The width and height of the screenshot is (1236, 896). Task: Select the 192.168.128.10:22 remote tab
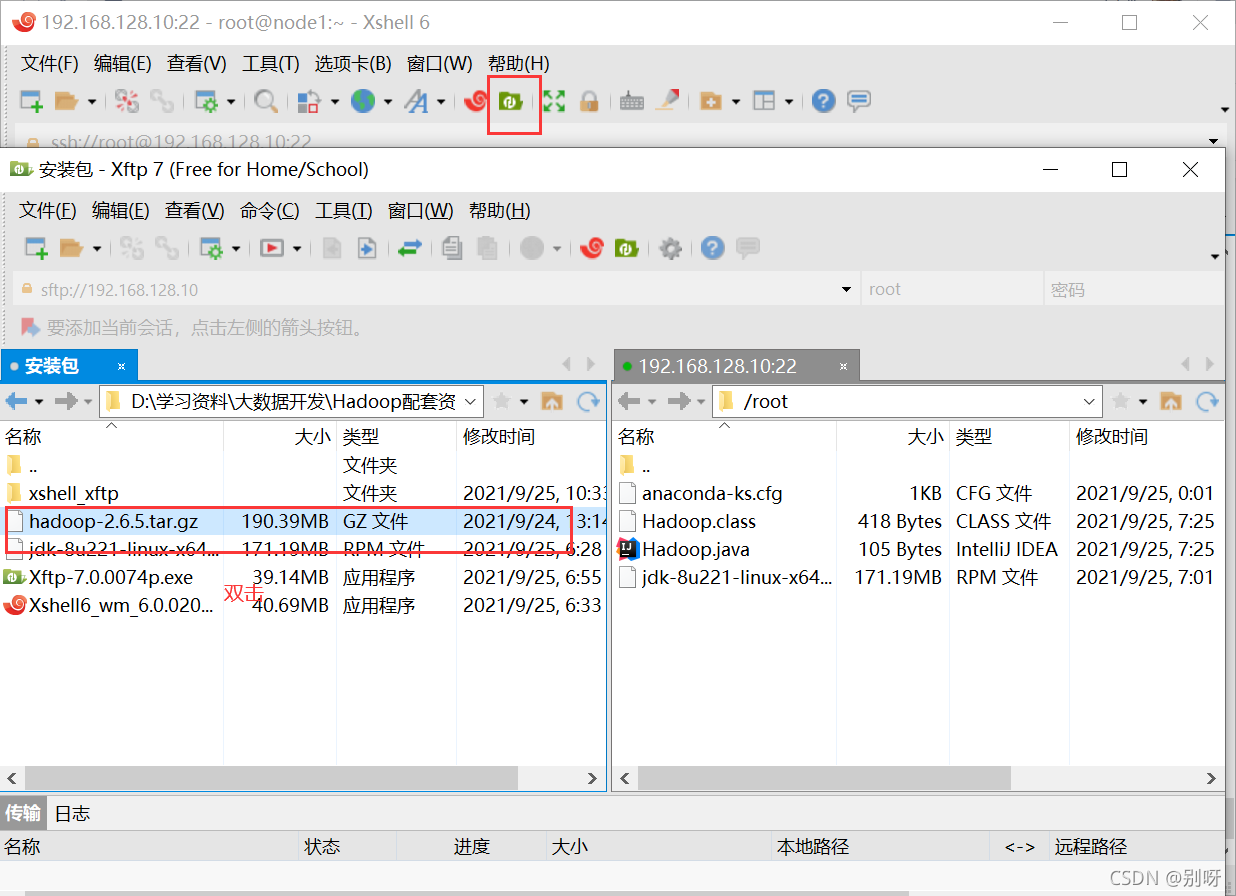pyautogui.click(x=735, y=366)
